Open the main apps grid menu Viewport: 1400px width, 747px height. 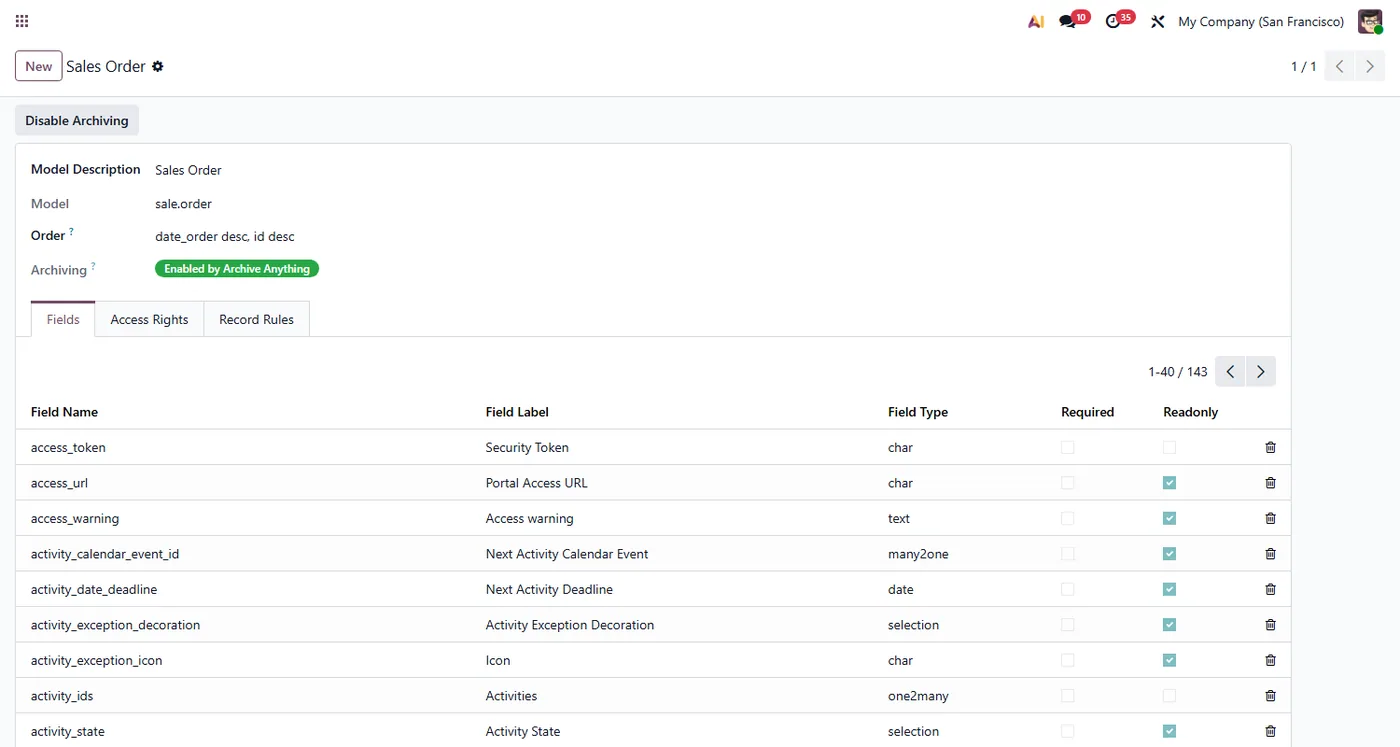click(x=22, y=21)
